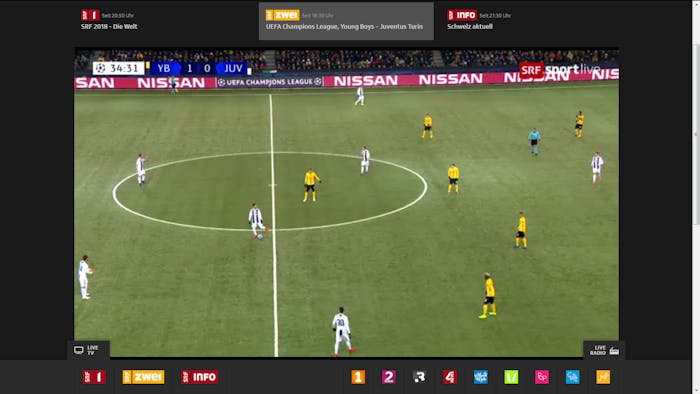Select SRF 1 'Die Welt' program tab

click(165, 21)
